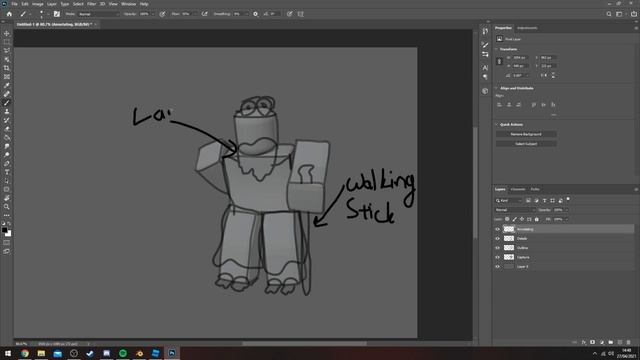Open the Window menu
The image size is (640, 360).
129,4
